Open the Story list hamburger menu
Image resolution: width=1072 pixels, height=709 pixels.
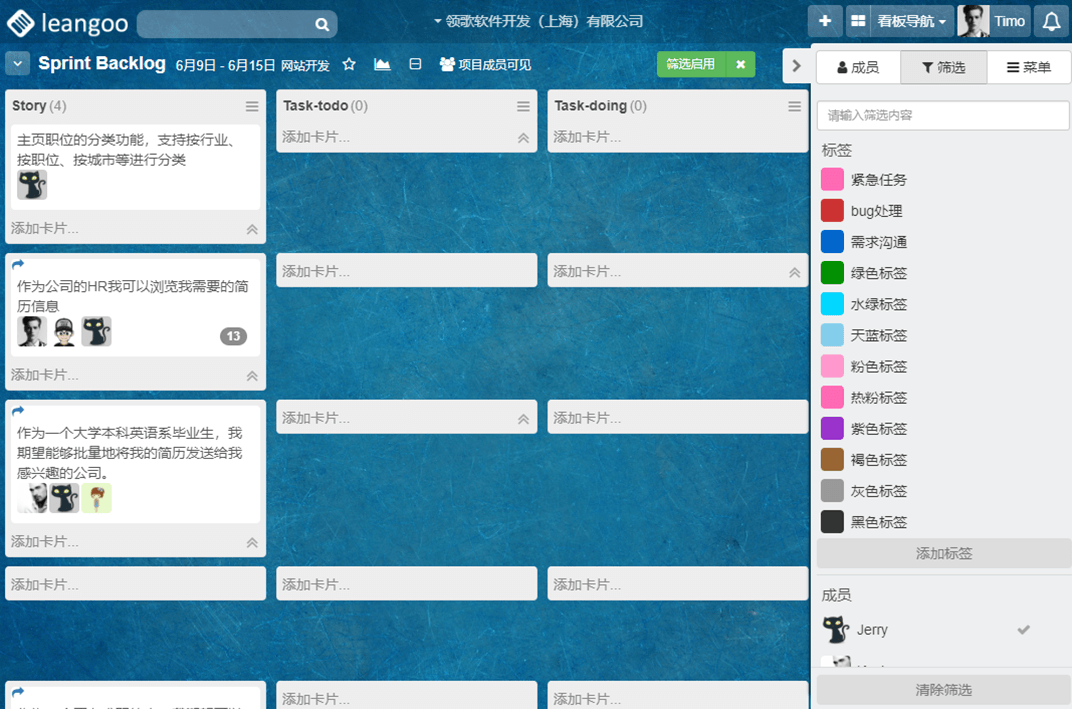tap(252, 106)
